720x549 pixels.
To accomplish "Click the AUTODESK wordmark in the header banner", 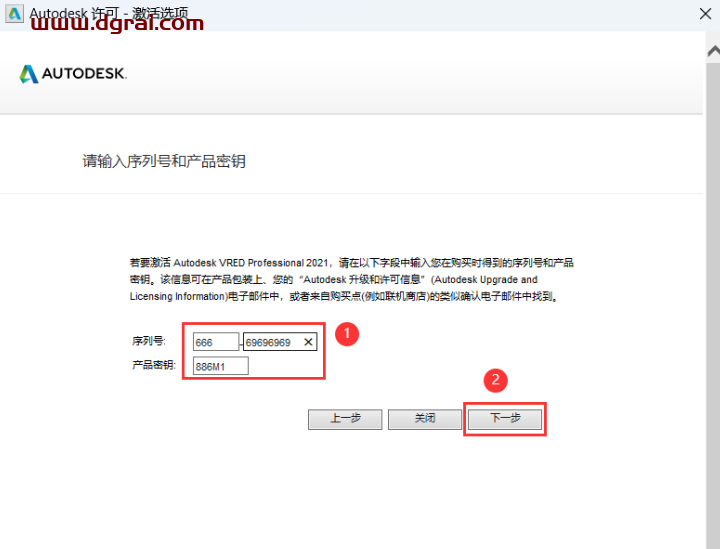I will (84, 74).
